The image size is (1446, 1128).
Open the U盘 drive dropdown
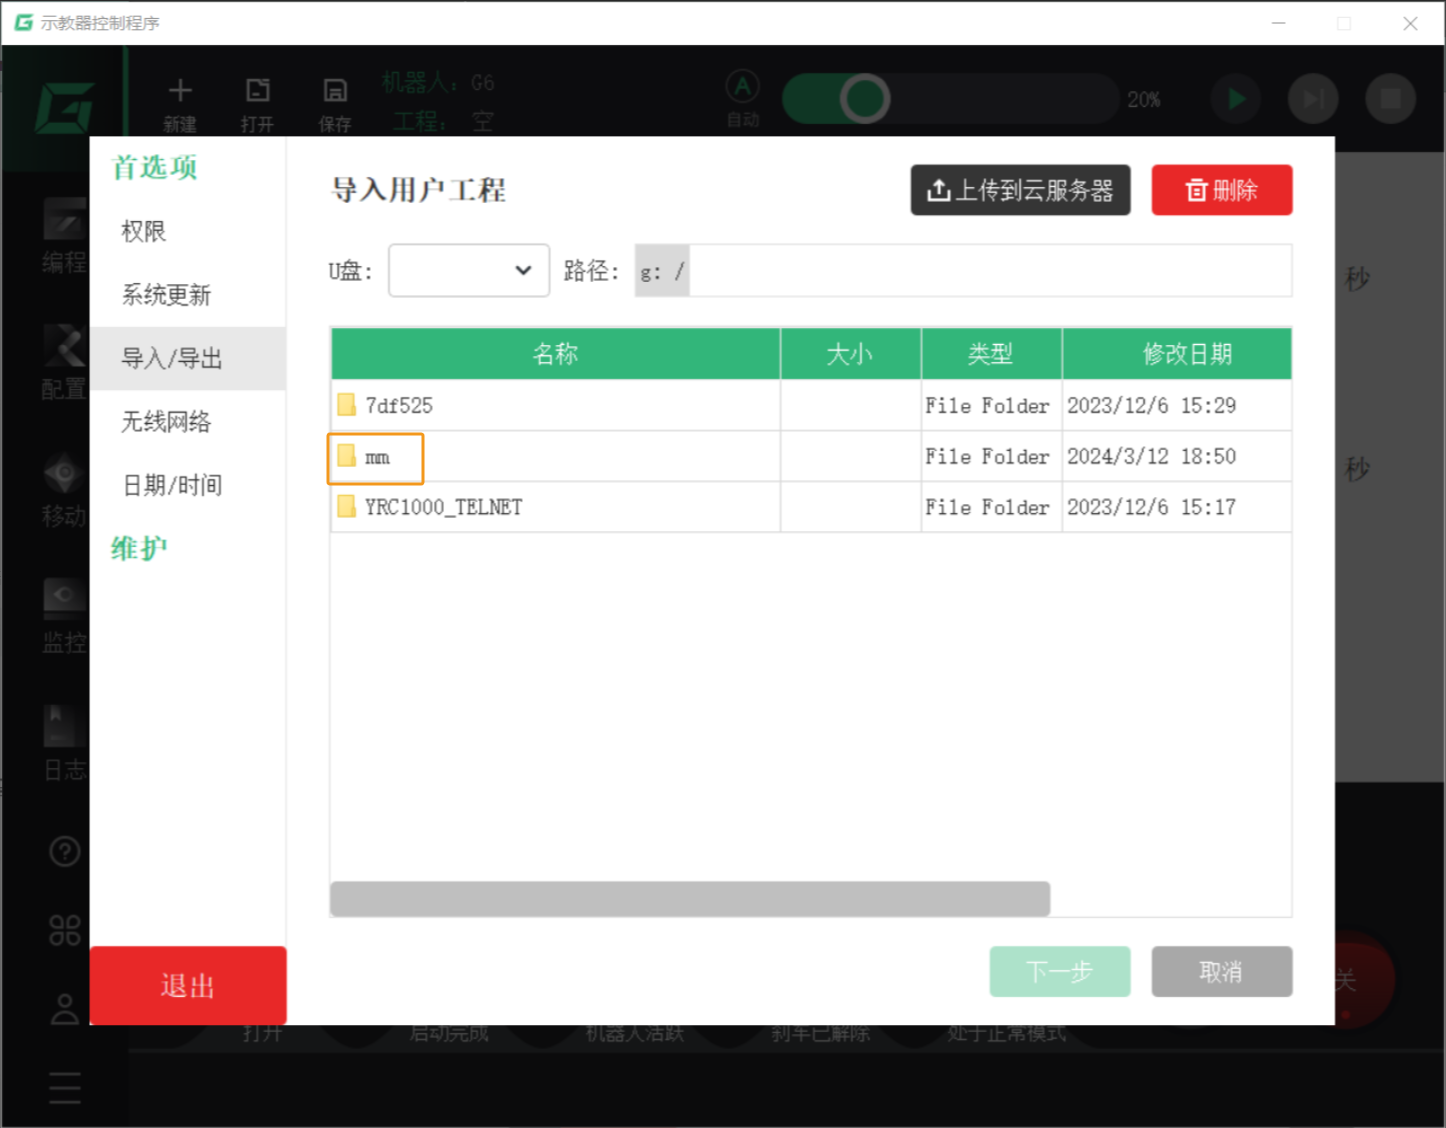[469, 271]
